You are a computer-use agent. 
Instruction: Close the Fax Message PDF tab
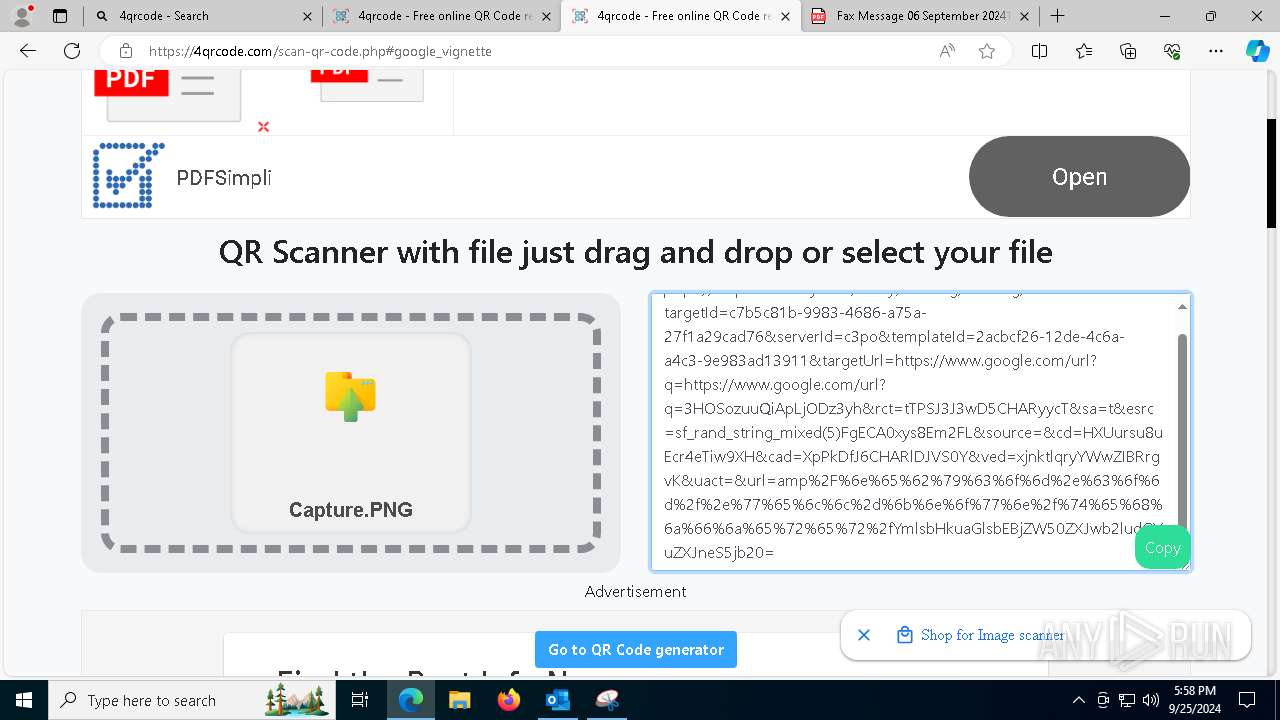point(1025,16)
